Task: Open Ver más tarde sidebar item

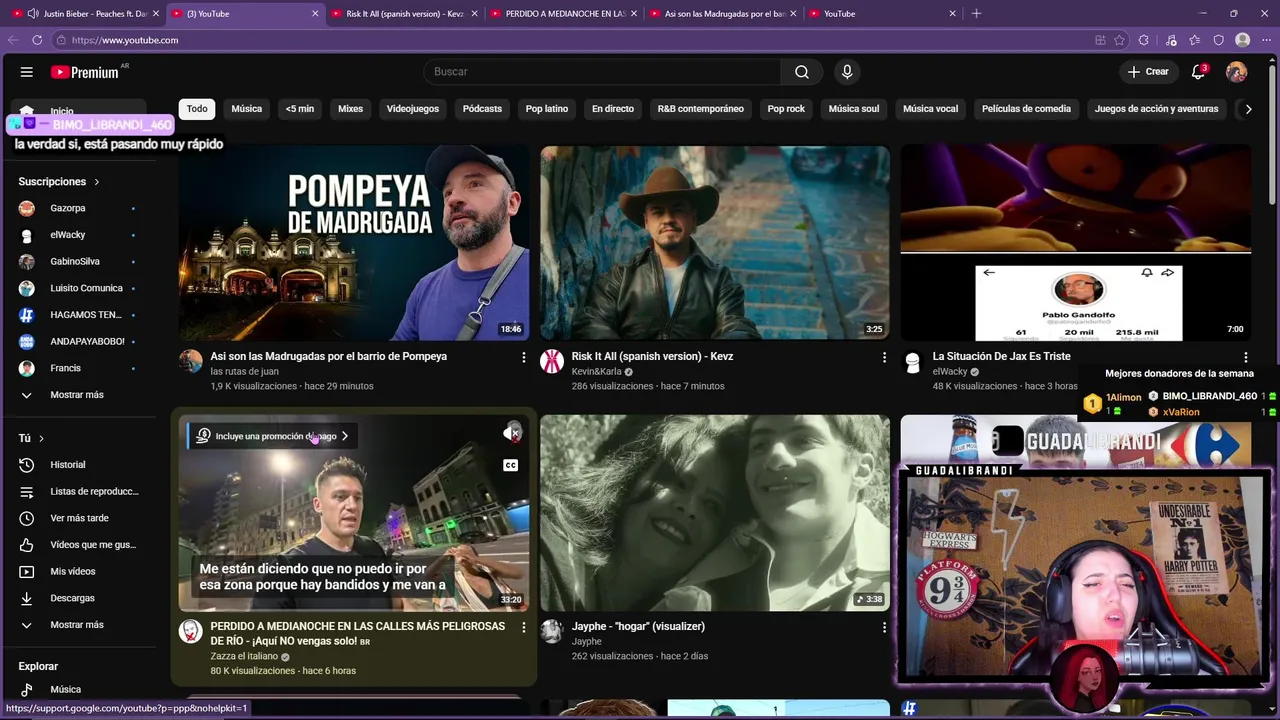Action: pyautogui.click(x=77, y=518)
